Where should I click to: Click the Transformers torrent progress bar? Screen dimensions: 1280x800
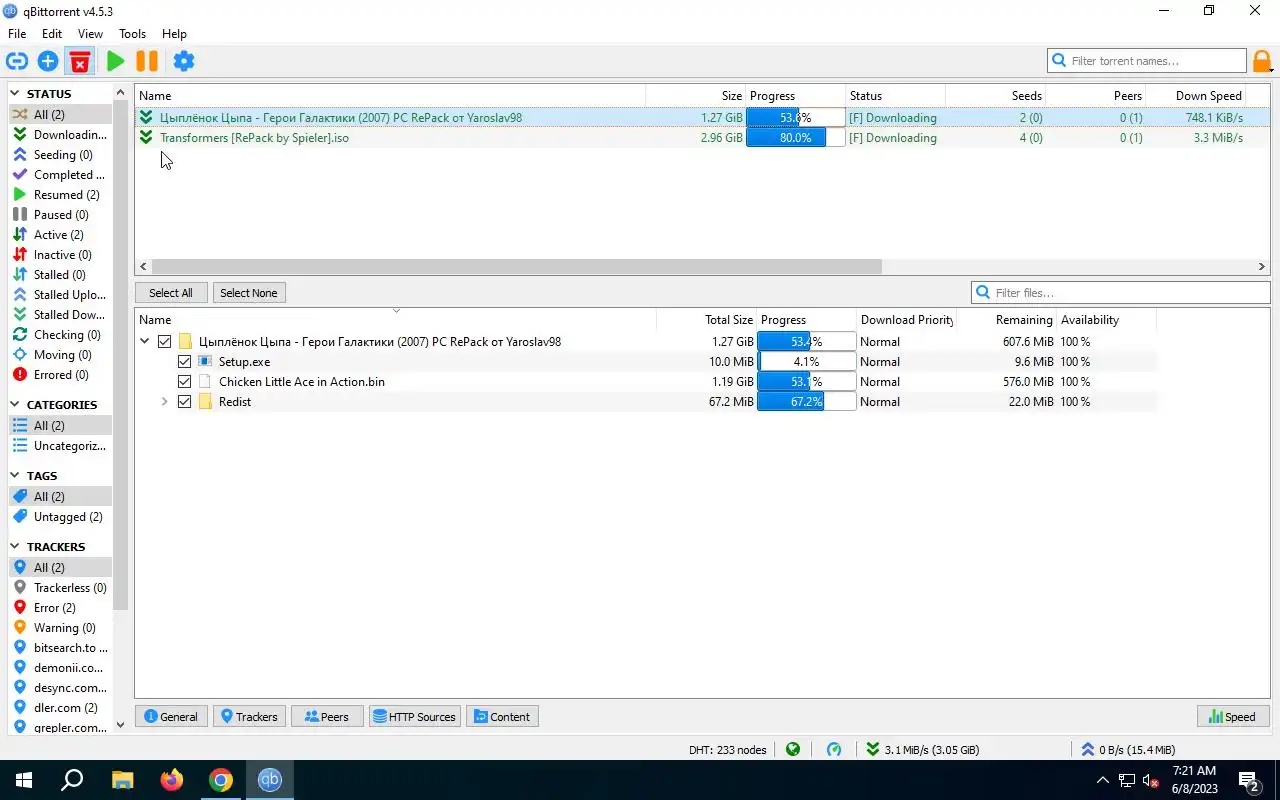pos(796,138)
